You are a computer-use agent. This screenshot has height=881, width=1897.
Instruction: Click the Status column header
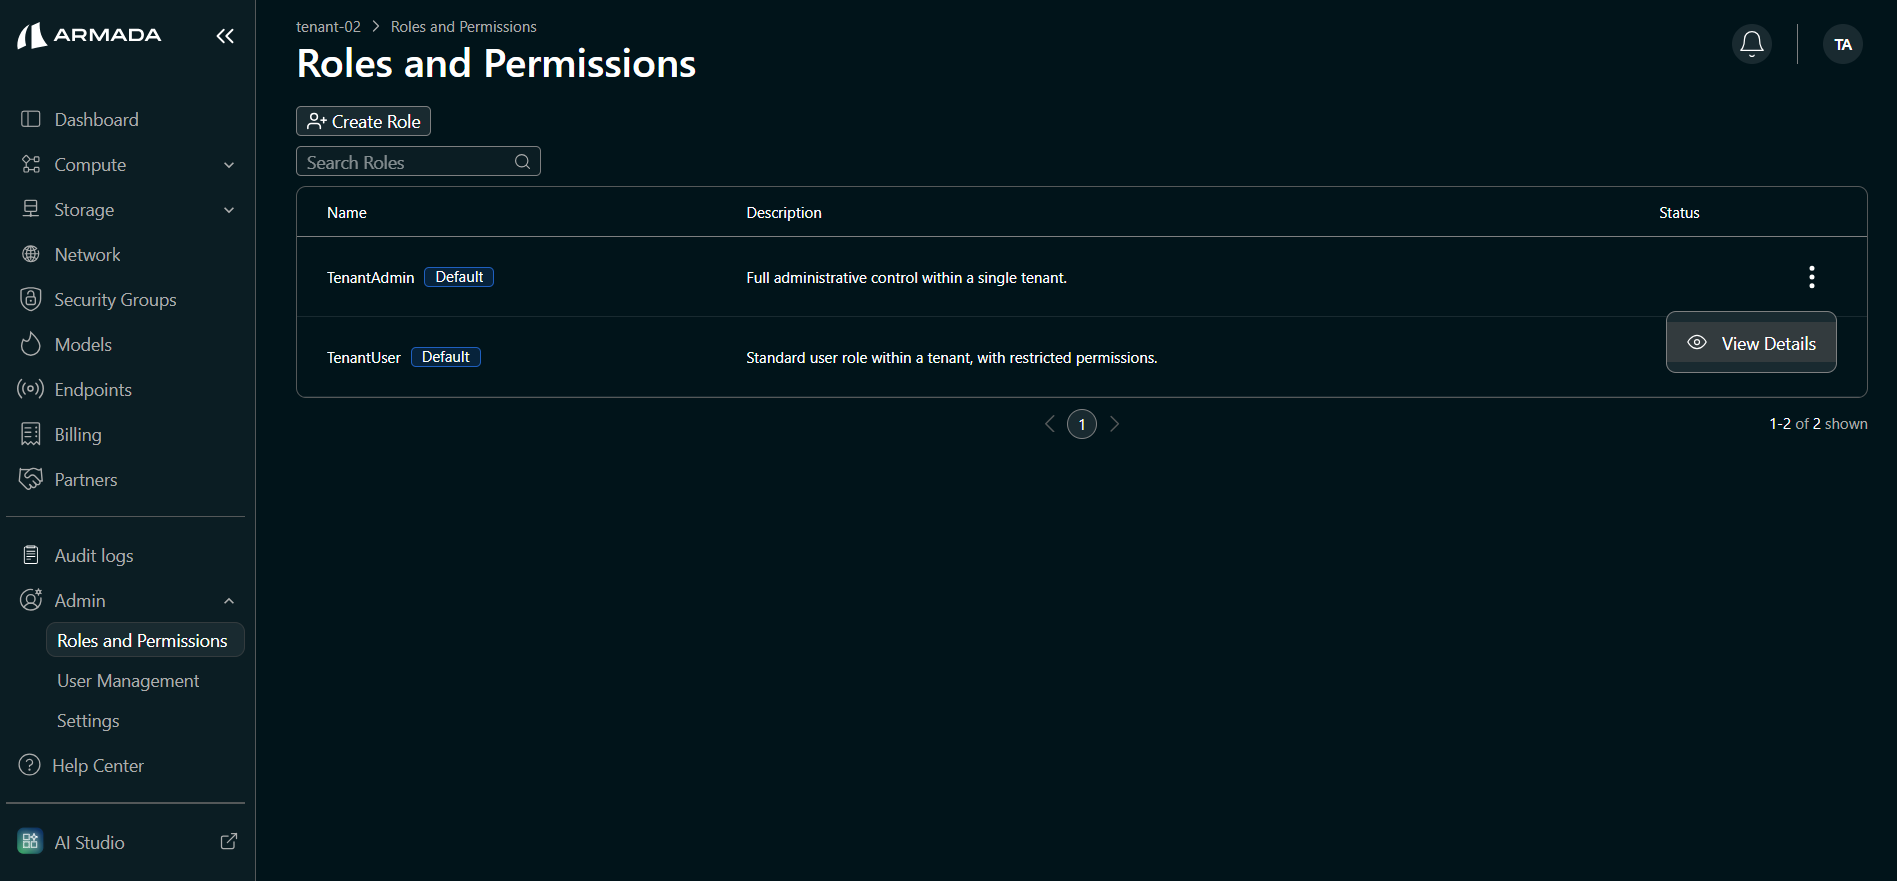(1679, 213)
